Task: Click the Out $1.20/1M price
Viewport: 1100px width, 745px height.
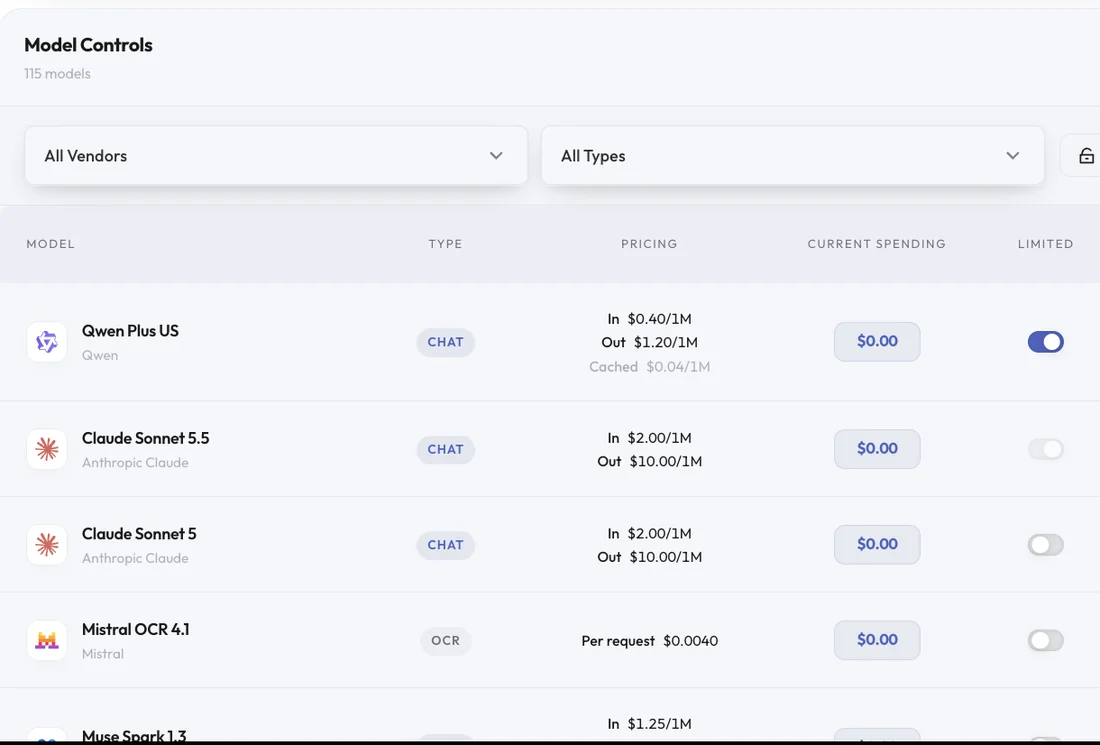Action: click(650, 342)
